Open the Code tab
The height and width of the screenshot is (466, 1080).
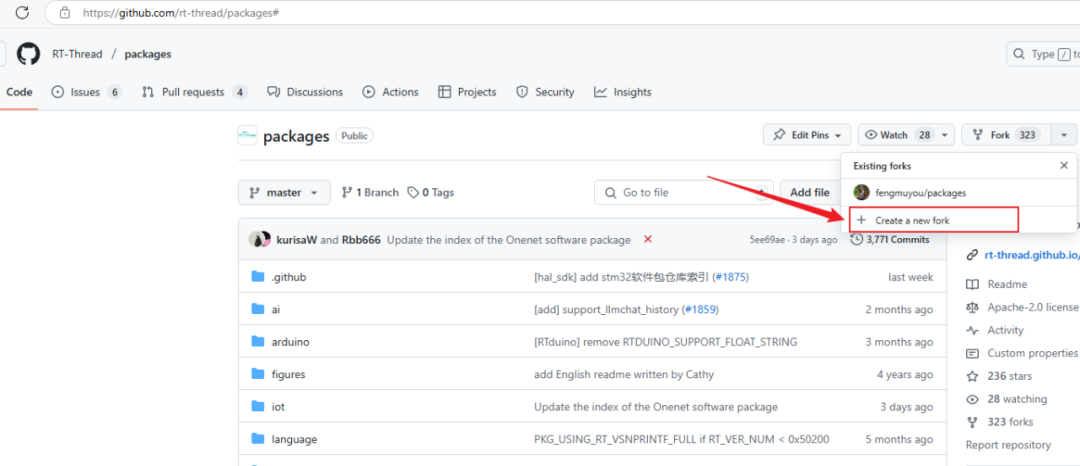(x=19, y=92)
